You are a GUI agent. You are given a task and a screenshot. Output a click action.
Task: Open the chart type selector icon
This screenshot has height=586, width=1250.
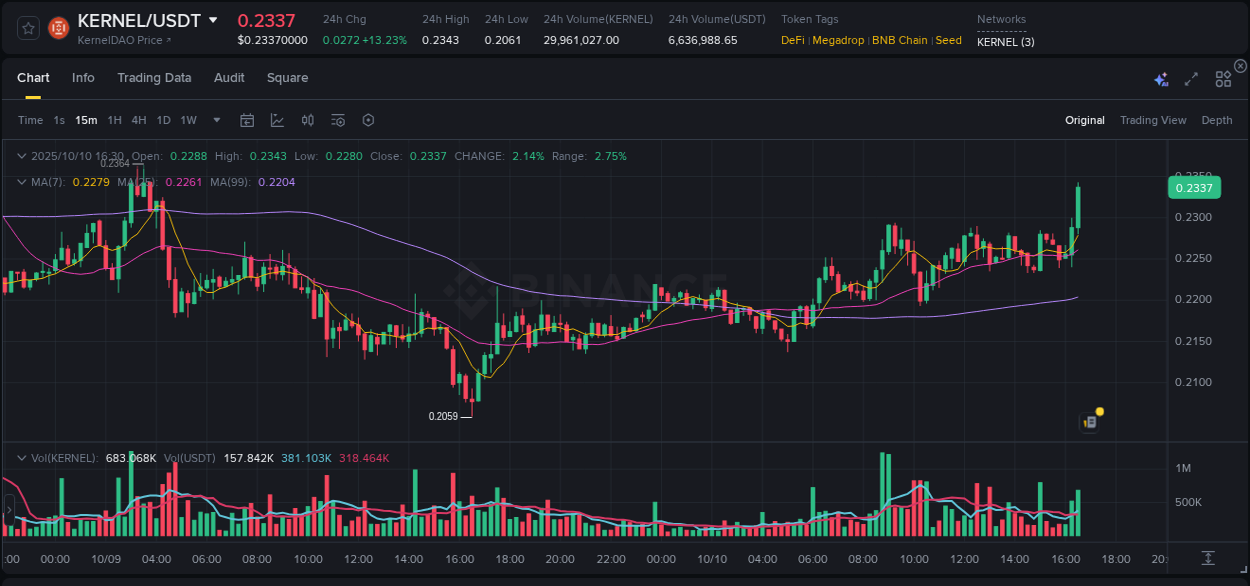(x=277, y=120)
